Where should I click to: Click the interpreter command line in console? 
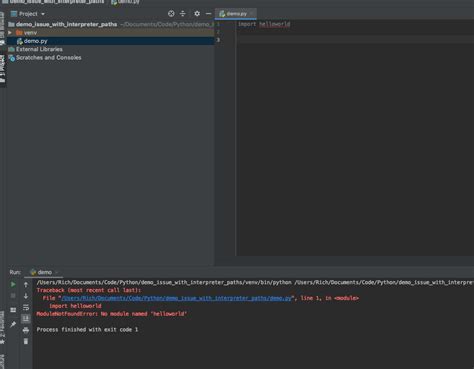click(255, 282)
